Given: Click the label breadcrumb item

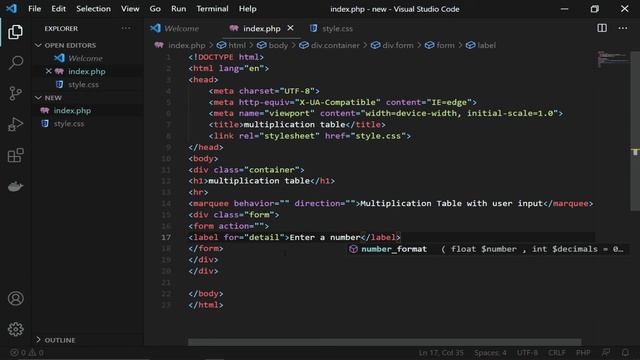Looking at the screenshot, I should pyautogui.click(x=481, y=45).
